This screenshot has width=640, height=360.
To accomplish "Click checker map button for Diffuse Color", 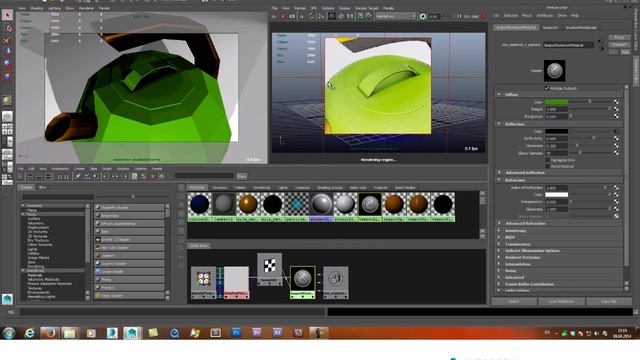I will coord(616,102).
